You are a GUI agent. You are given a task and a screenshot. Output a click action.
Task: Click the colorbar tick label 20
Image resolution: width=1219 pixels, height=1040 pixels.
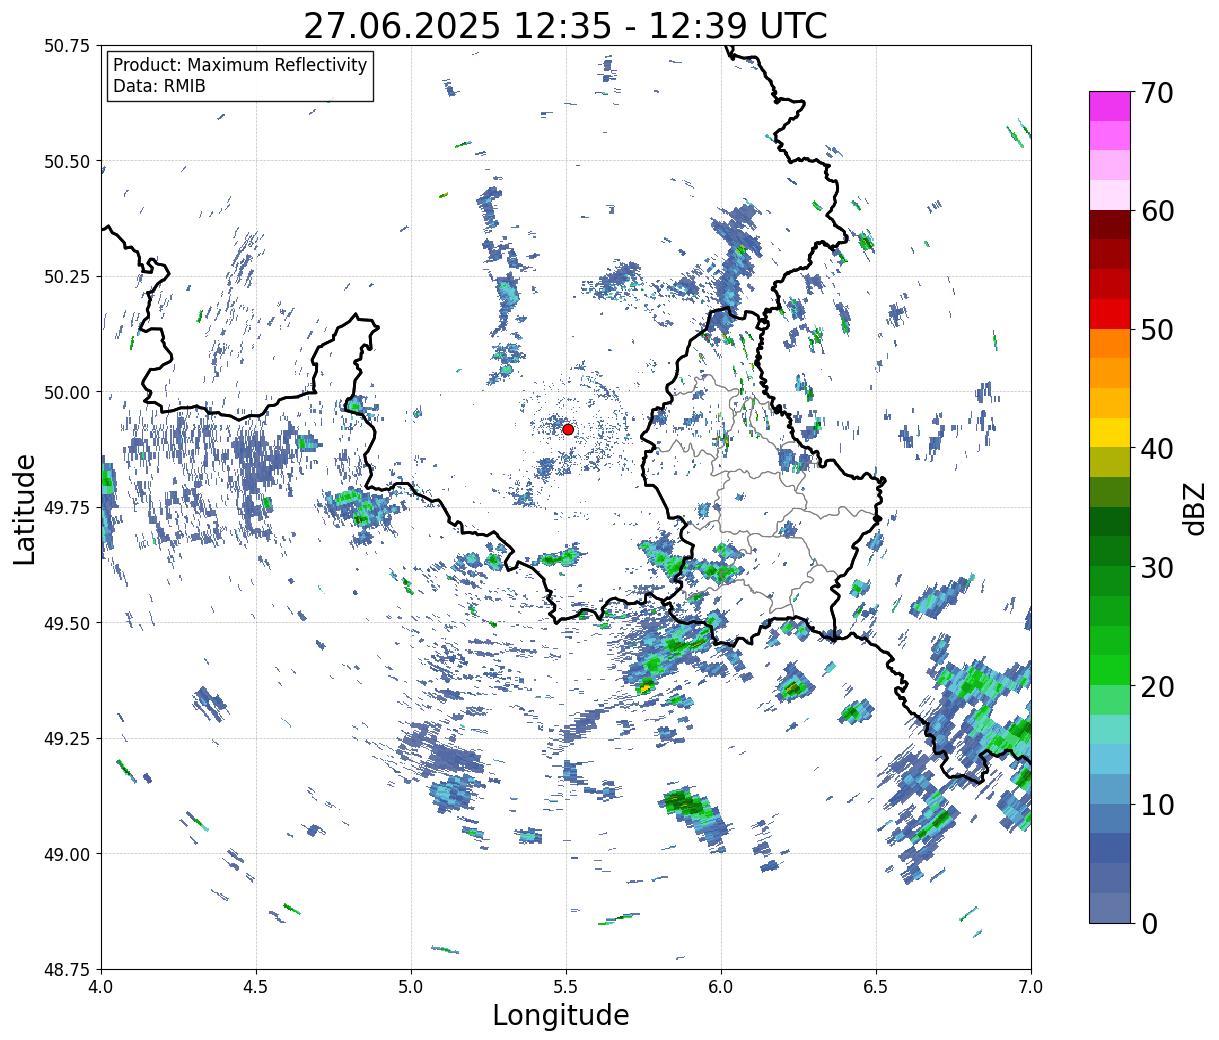tap(1157, 686)
